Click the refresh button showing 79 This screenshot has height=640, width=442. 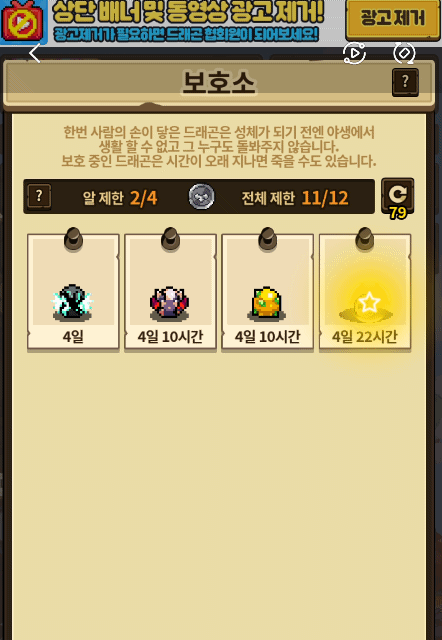(398, 198)
